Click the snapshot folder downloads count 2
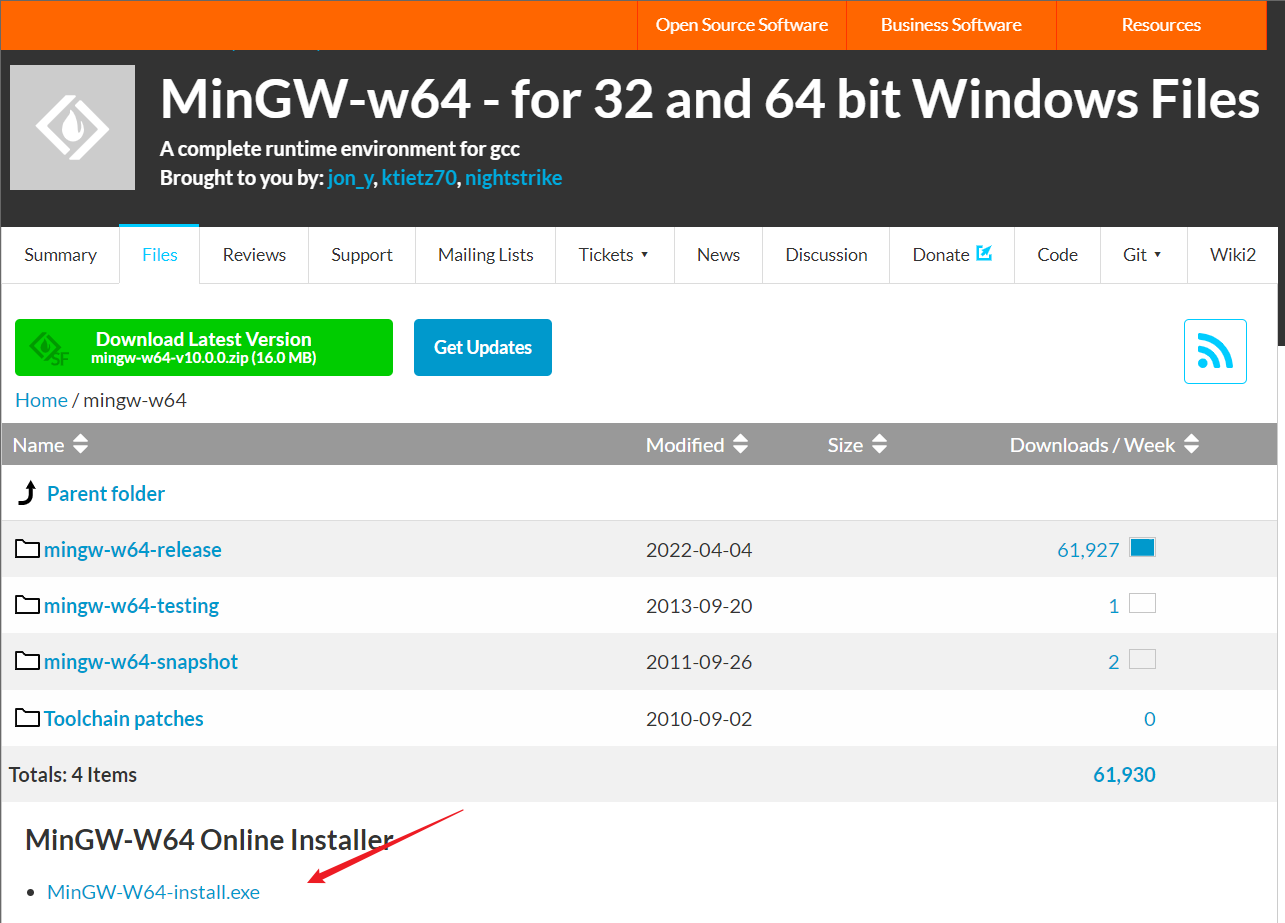Viewport: 1285px width, 923px height. pos(1114,662)
